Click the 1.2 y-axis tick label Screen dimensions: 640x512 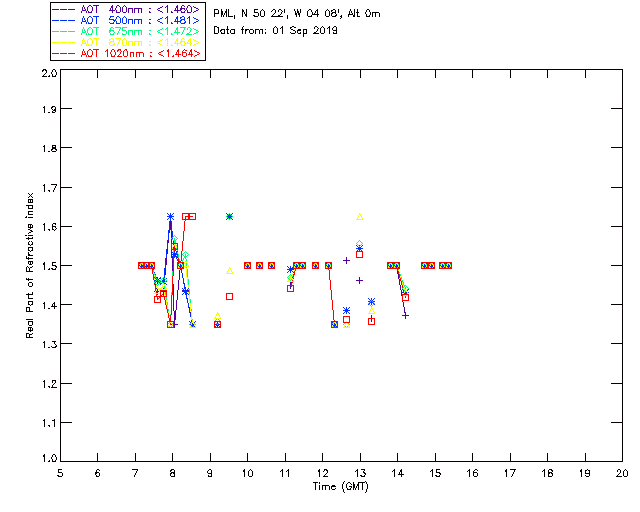49,384
